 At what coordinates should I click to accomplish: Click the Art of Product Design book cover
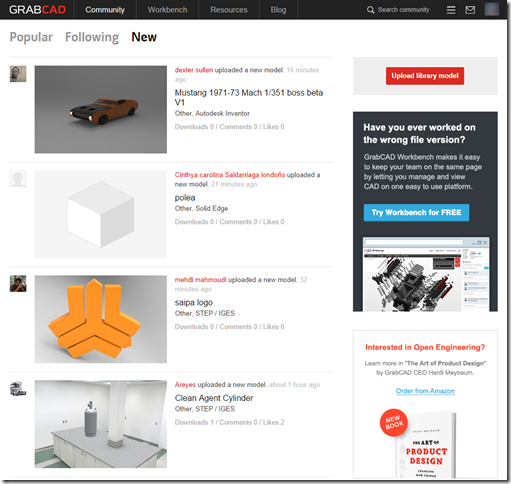(x=426, y=445)
